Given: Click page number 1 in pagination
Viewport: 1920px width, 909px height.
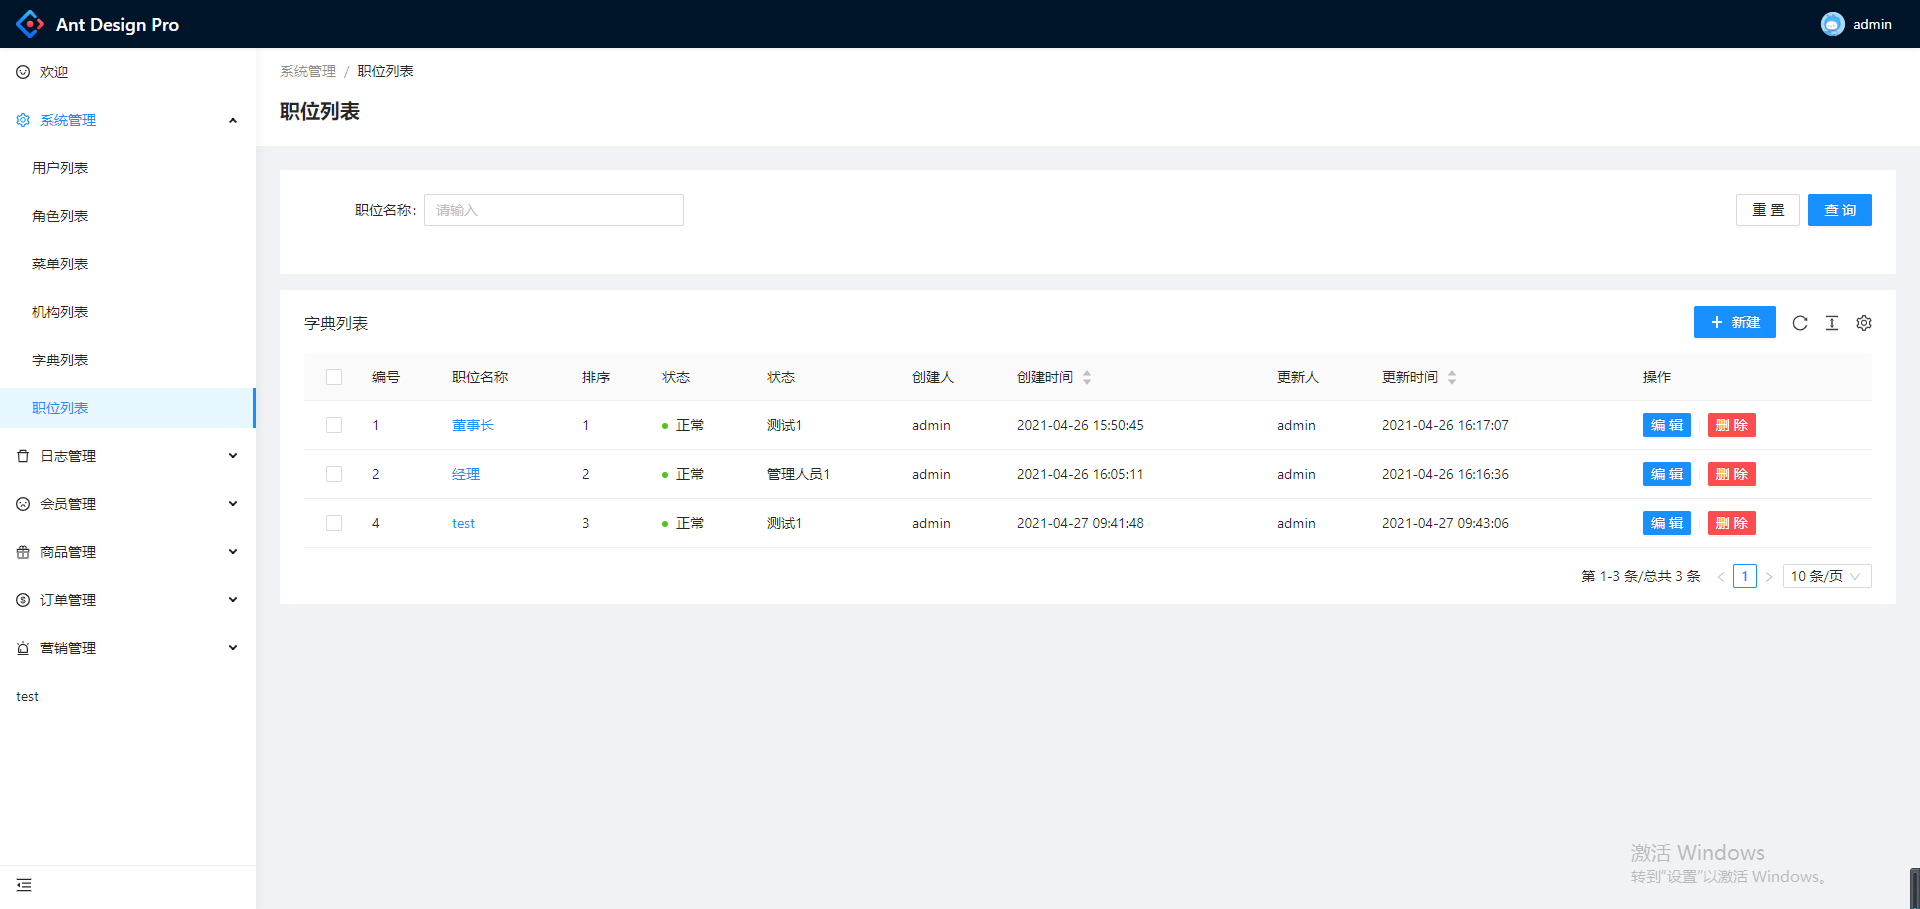Looking at the screenshot, I should pyautogui.click(x=1745, y=576).
